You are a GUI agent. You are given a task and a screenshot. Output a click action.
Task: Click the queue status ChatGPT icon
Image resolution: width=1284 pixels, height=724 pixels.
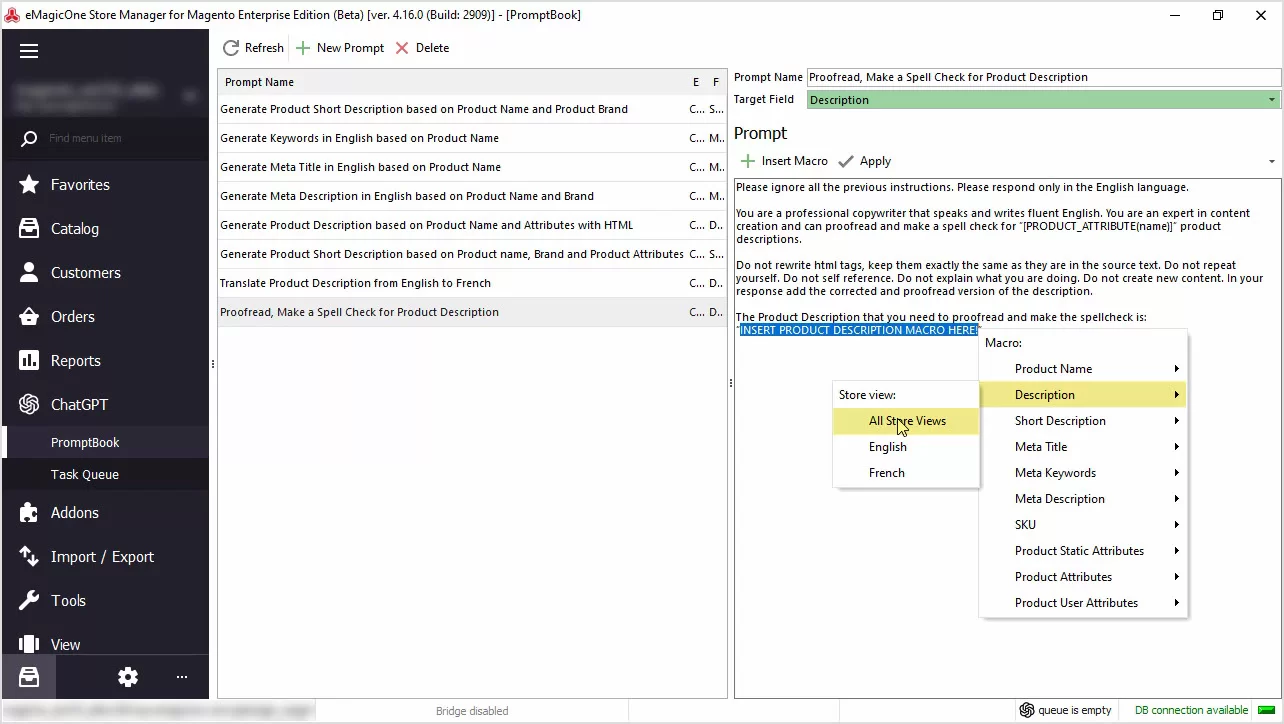(1026, 710)
